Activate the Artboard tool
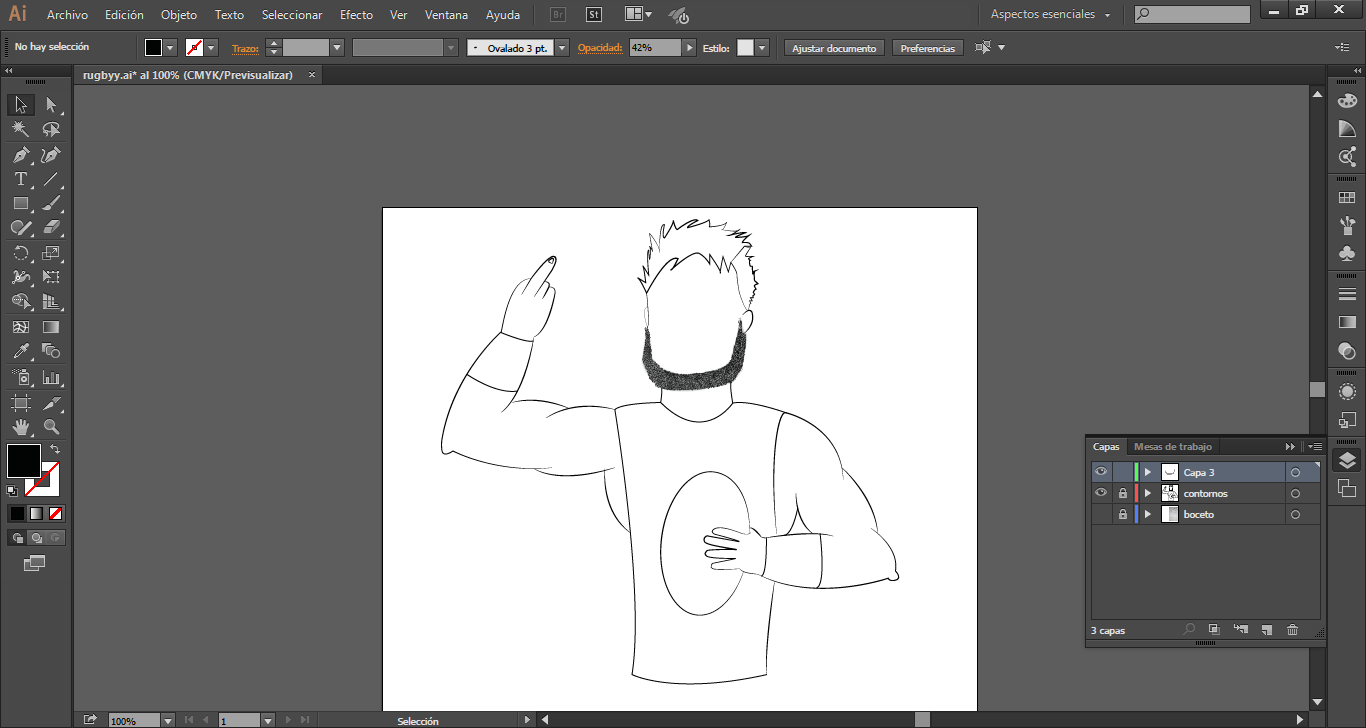This screenshot has width=1366, height=728. pos(21,402)
